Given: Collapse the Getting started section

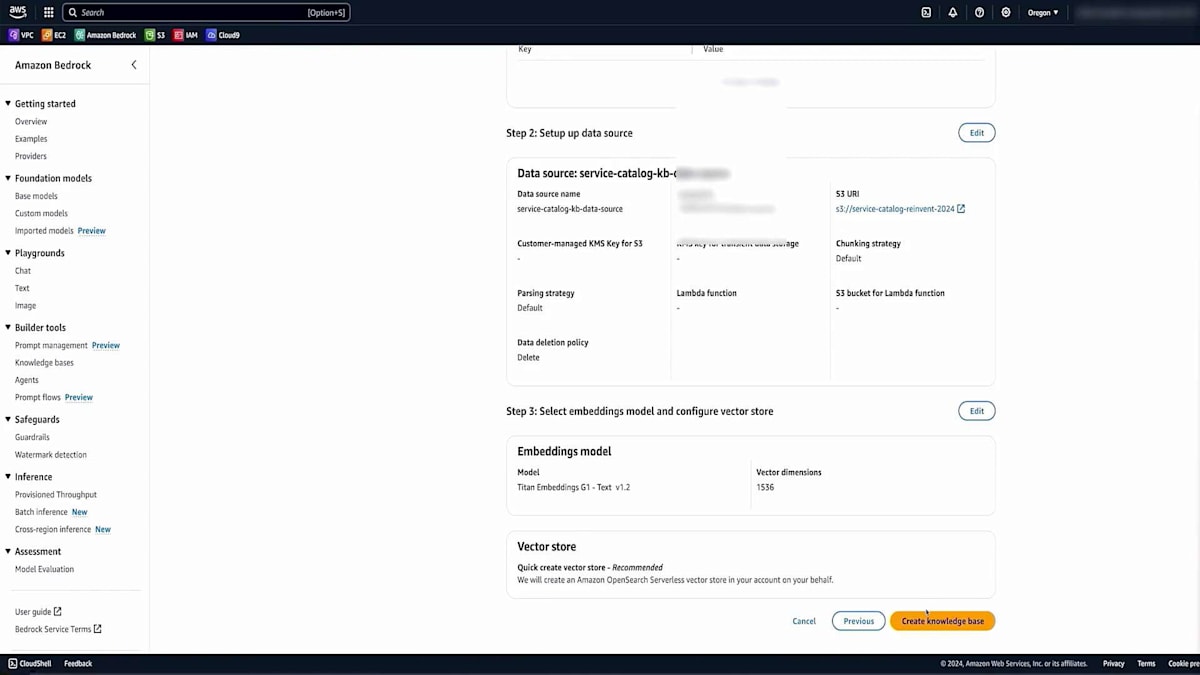Looking at the screenshot, I should [x=8, y=104].
